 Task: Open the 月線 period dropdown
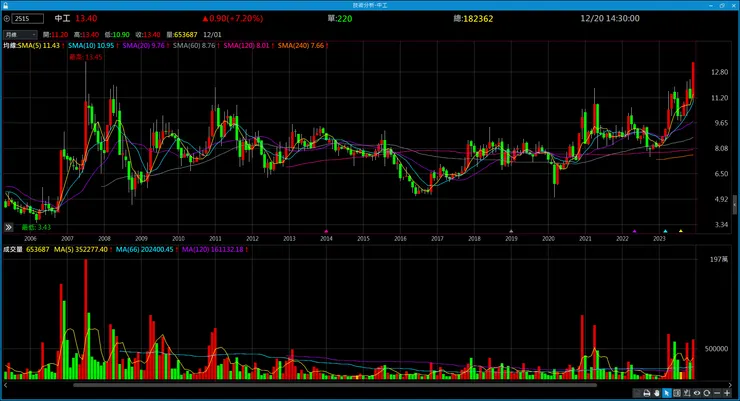click(20, 34)
